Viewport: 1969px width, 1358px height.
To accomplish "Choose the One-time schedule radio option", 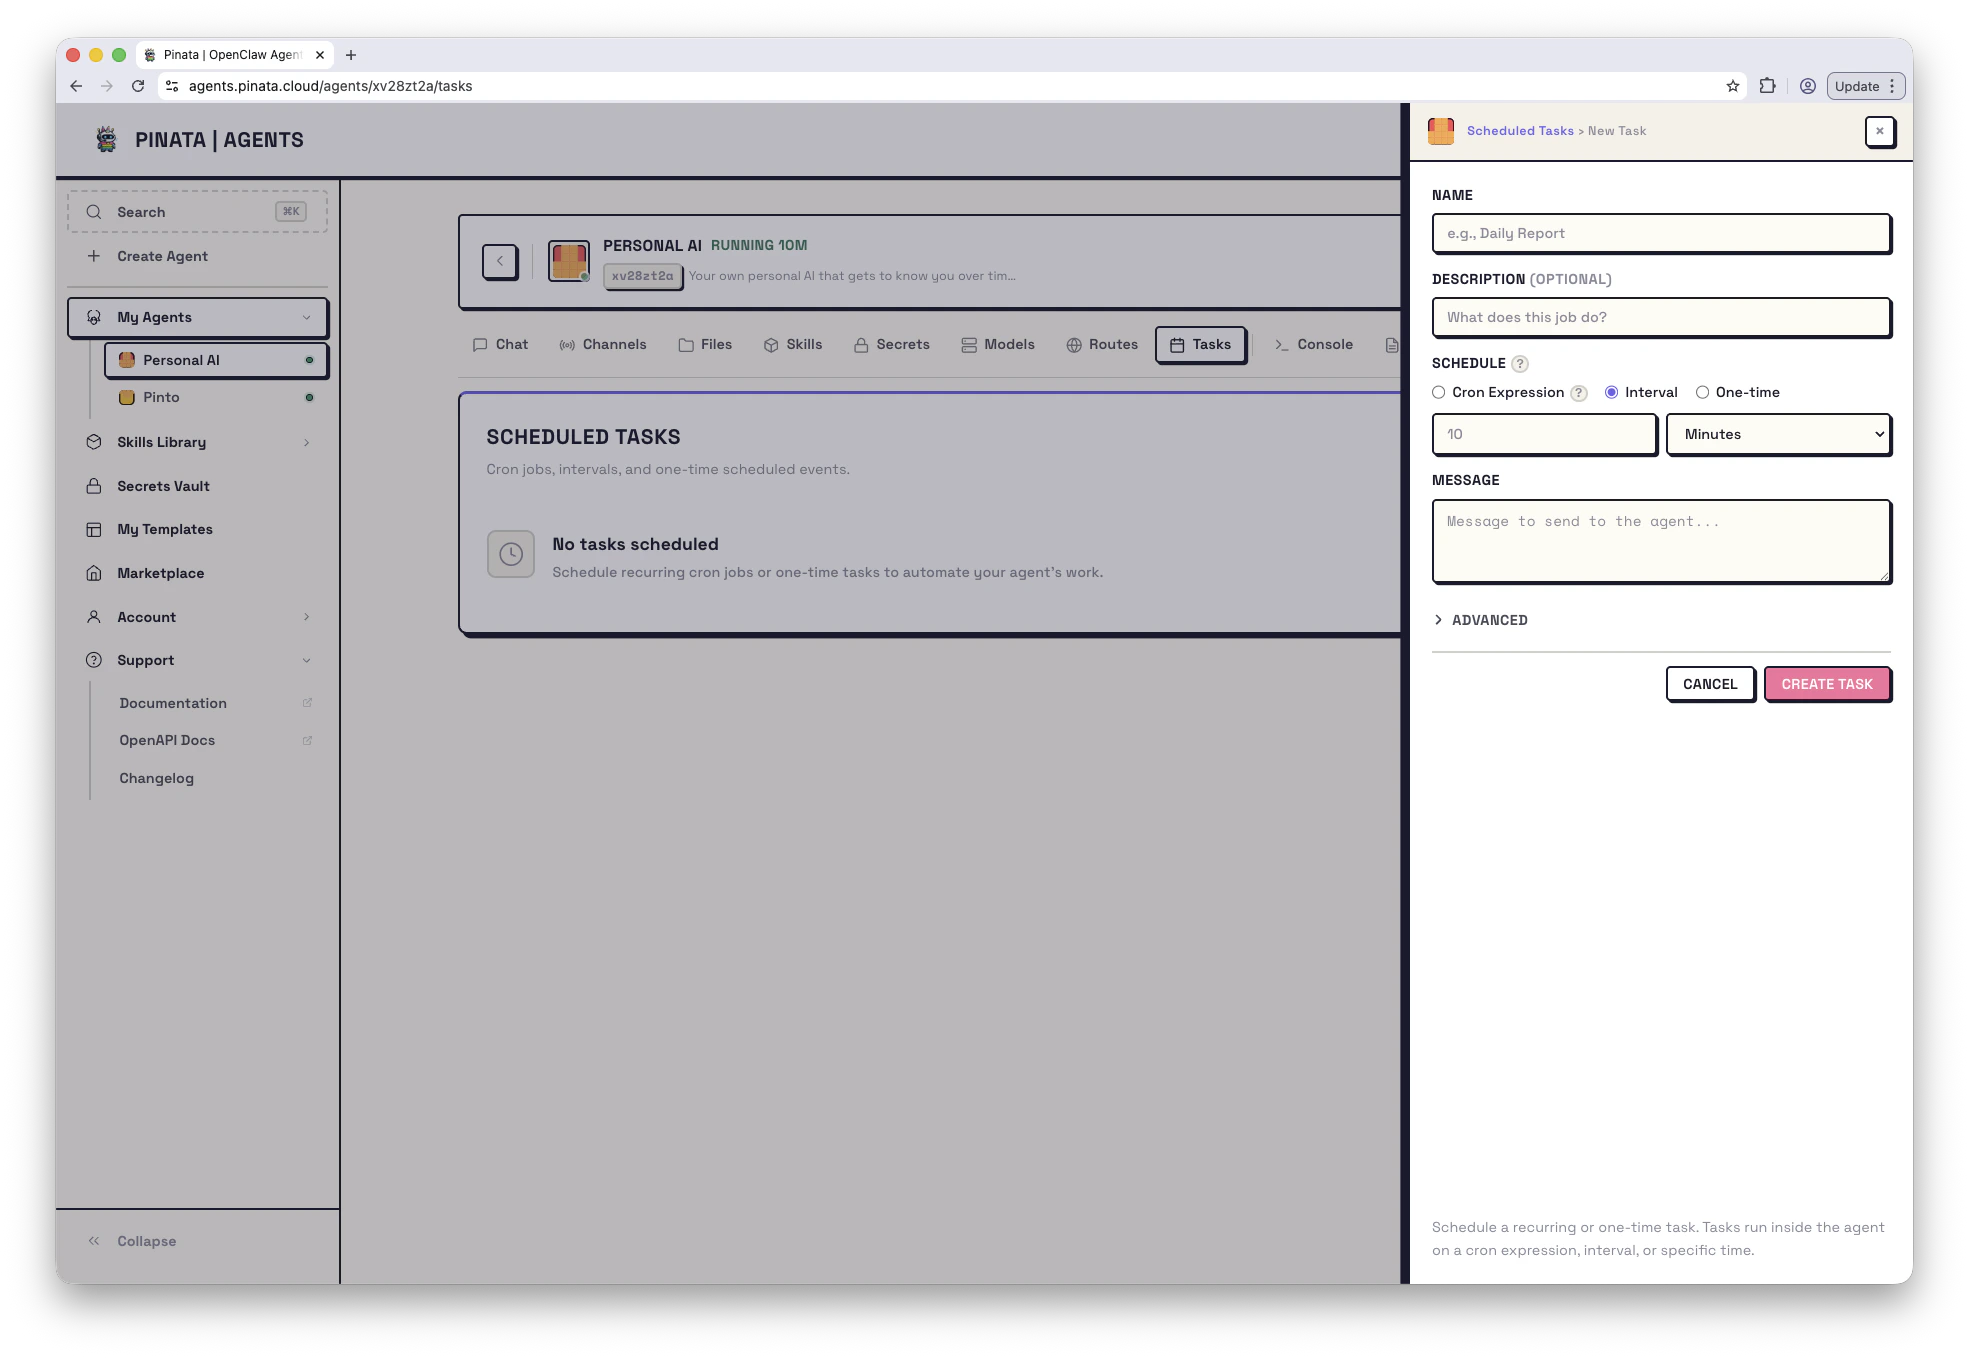I will [x=1702, y=393].
